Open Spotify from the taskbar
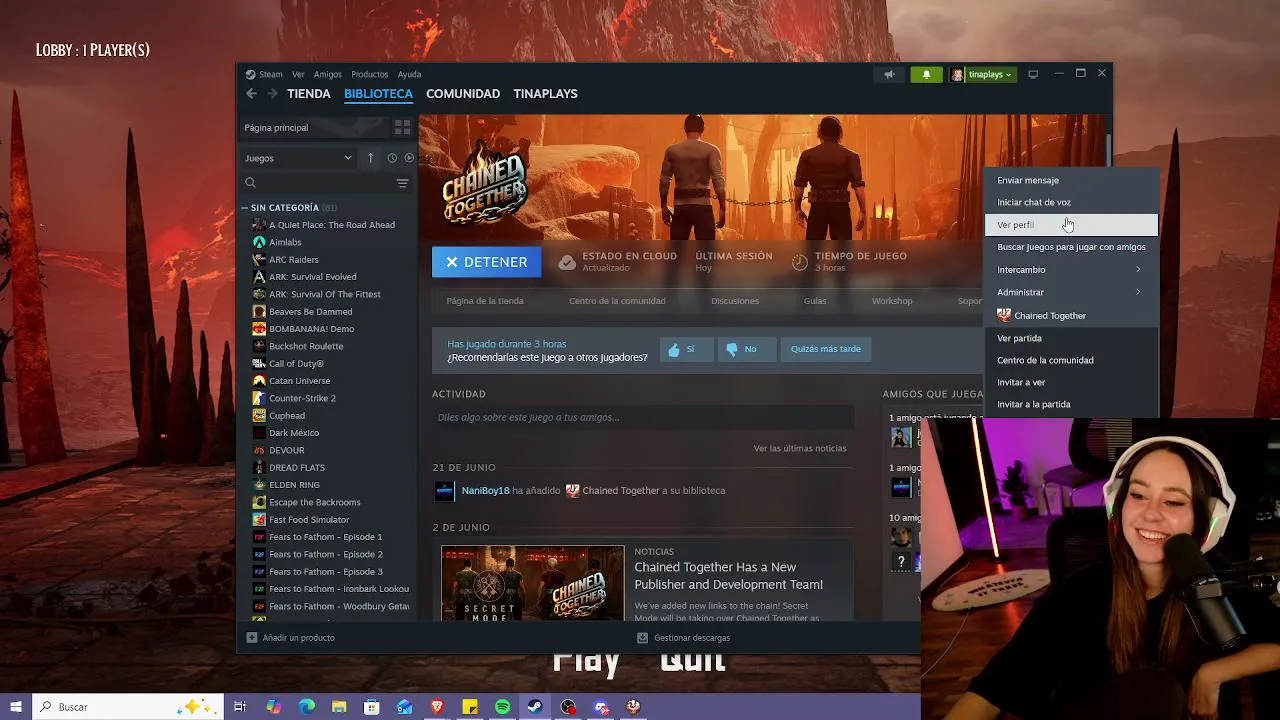Screen dimensions: 1280x720 (503, 707)
